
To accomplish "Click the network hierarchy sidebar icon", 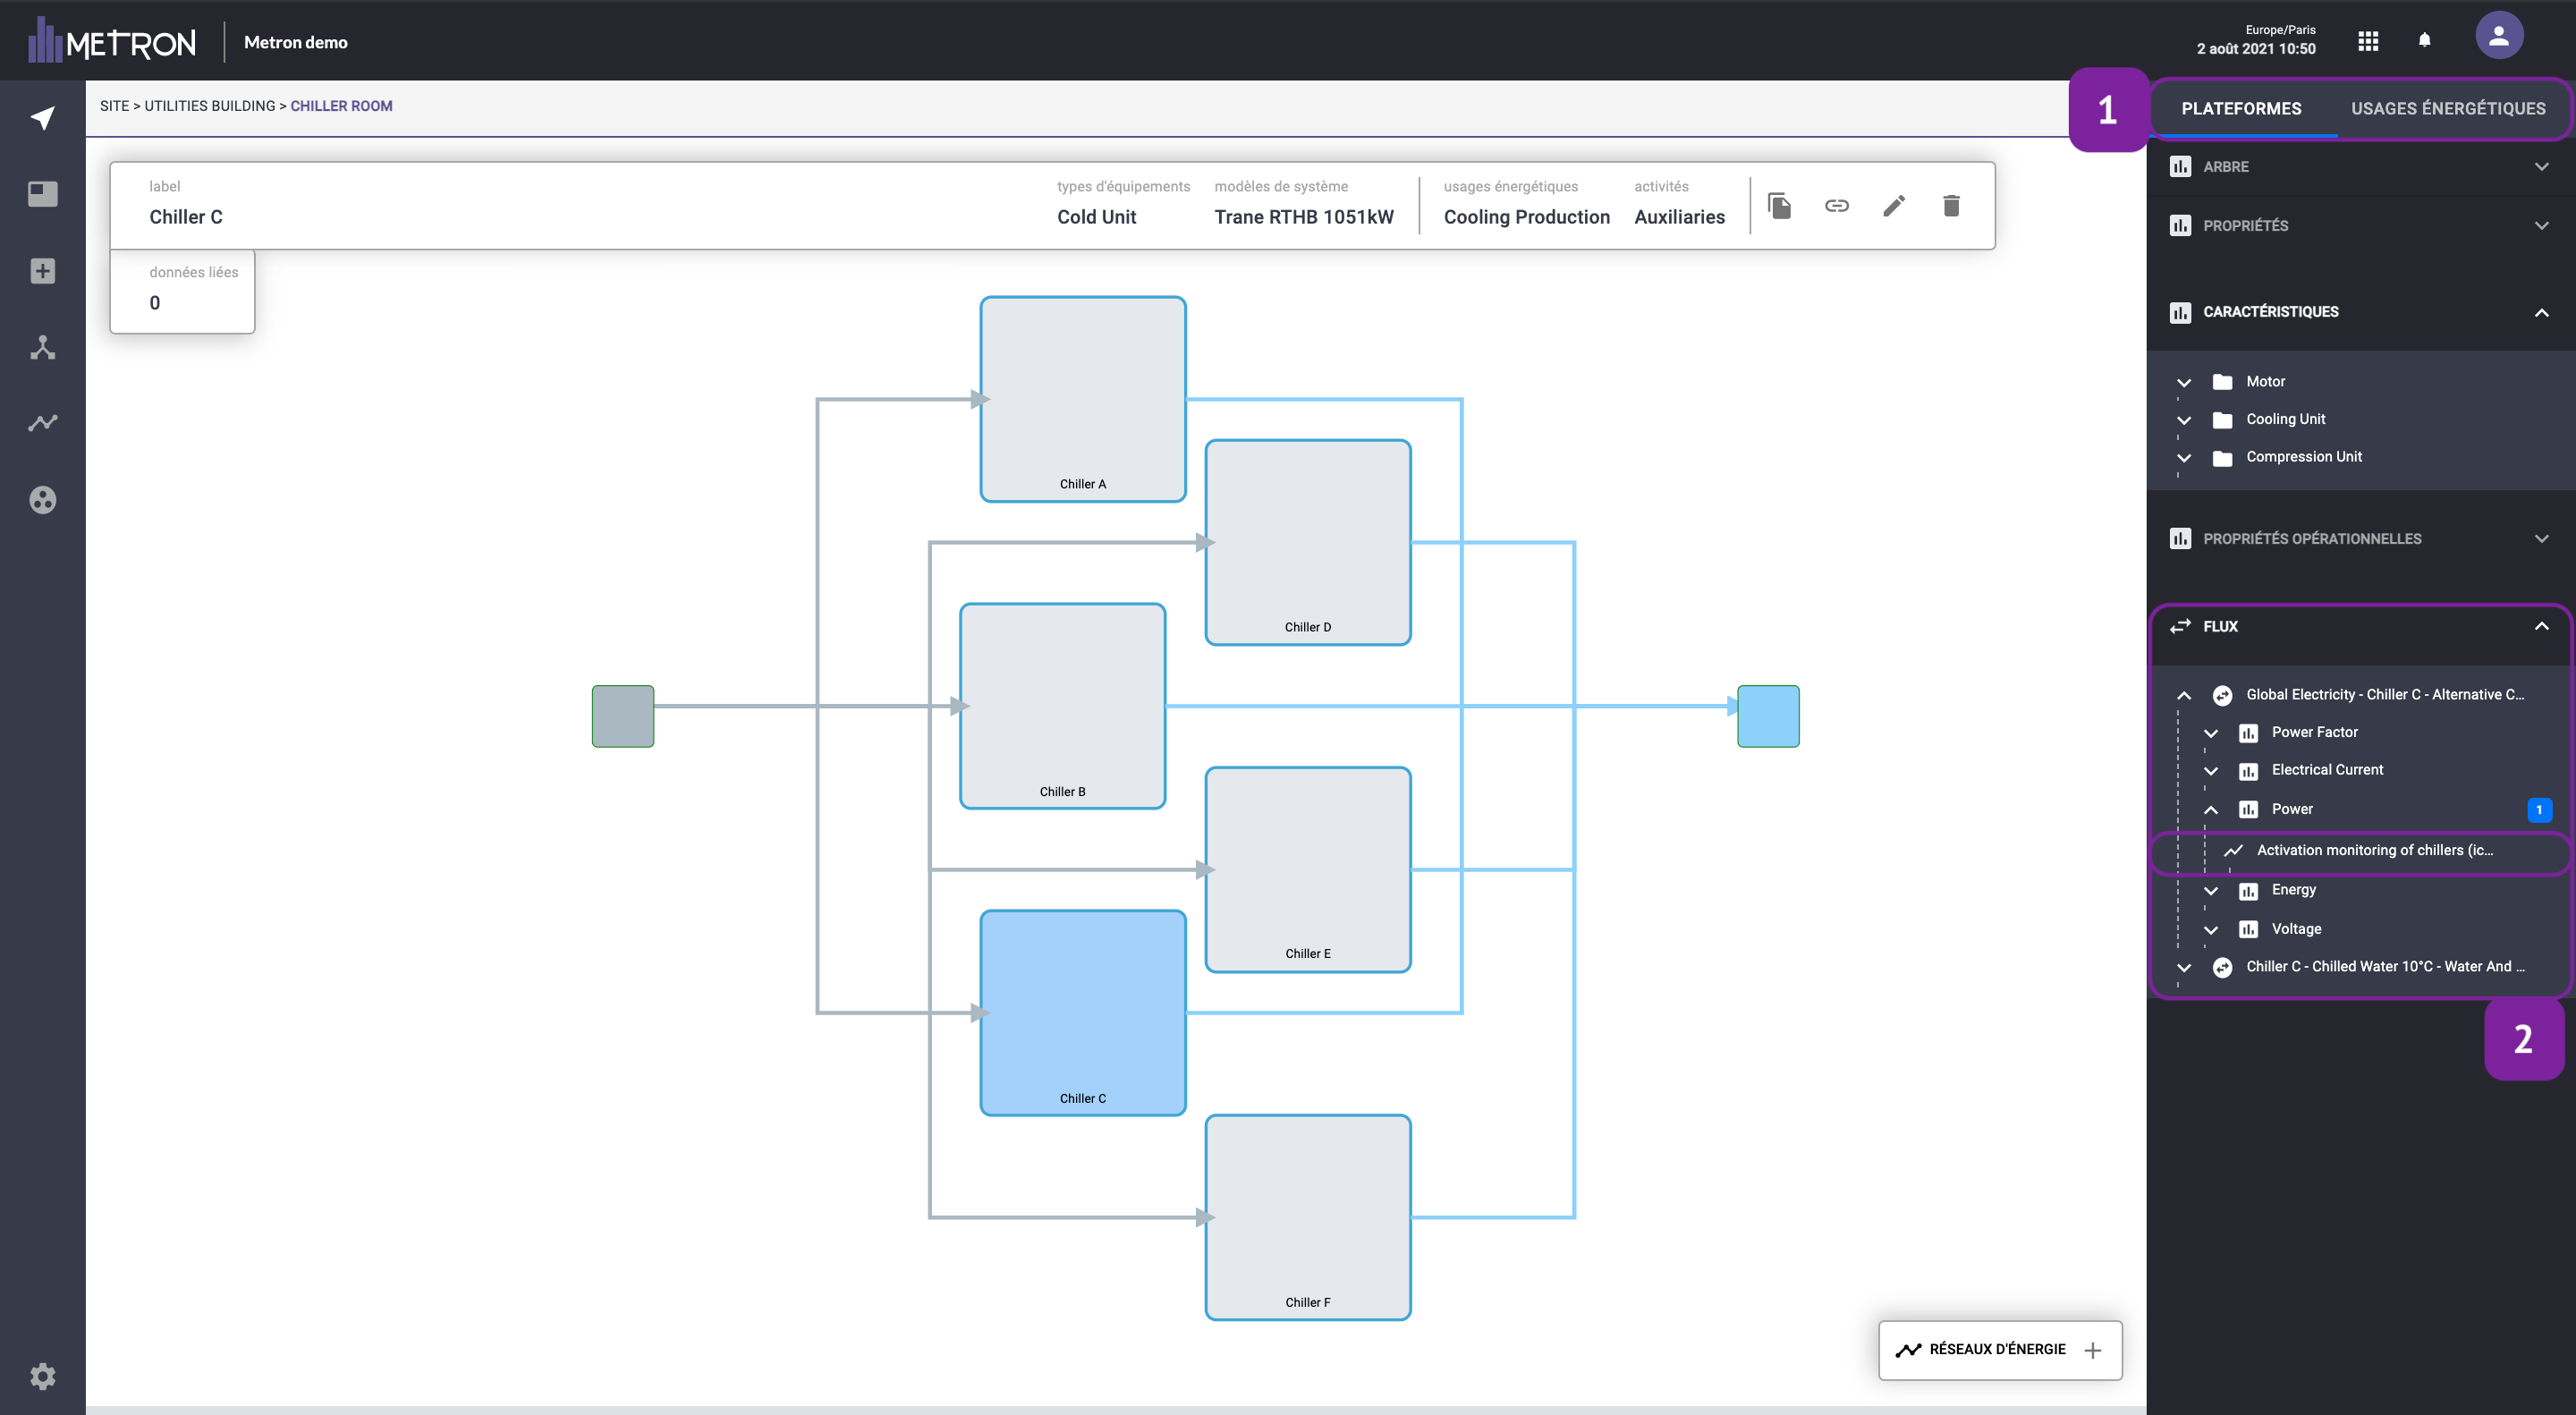I will pos(42,348).
